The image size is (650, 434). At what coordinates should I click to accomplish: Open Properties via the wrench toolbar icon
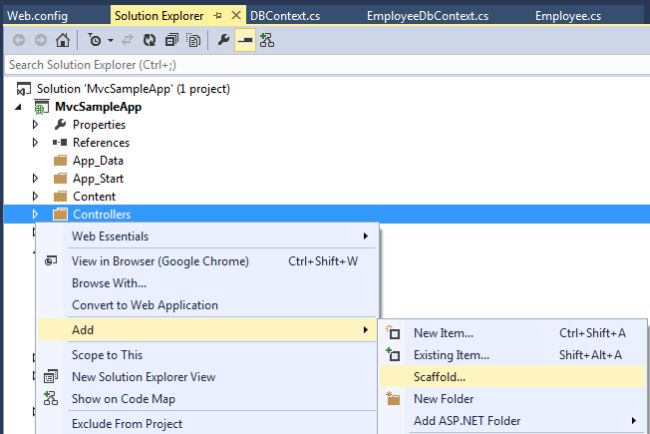[x=223, y=40]
